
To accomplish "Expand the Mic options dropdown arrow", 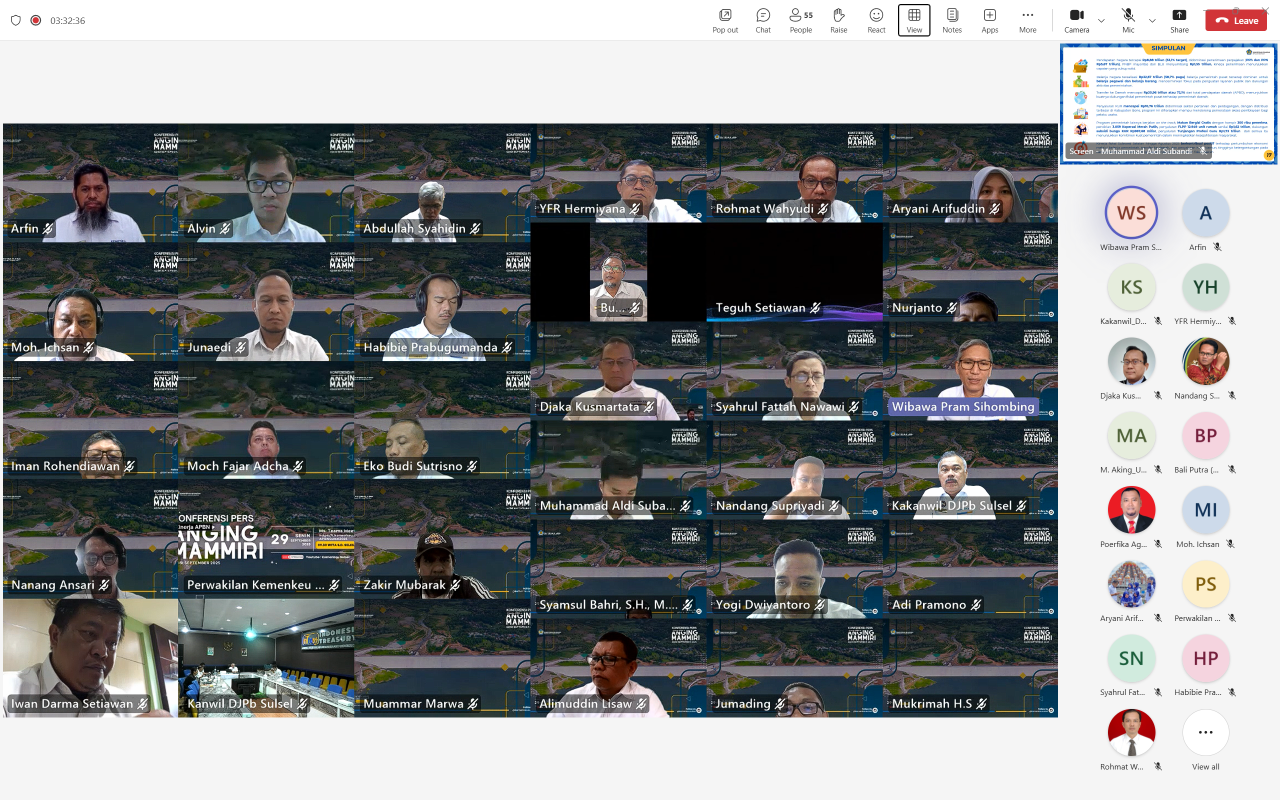I will click(x=1152, y=20).
